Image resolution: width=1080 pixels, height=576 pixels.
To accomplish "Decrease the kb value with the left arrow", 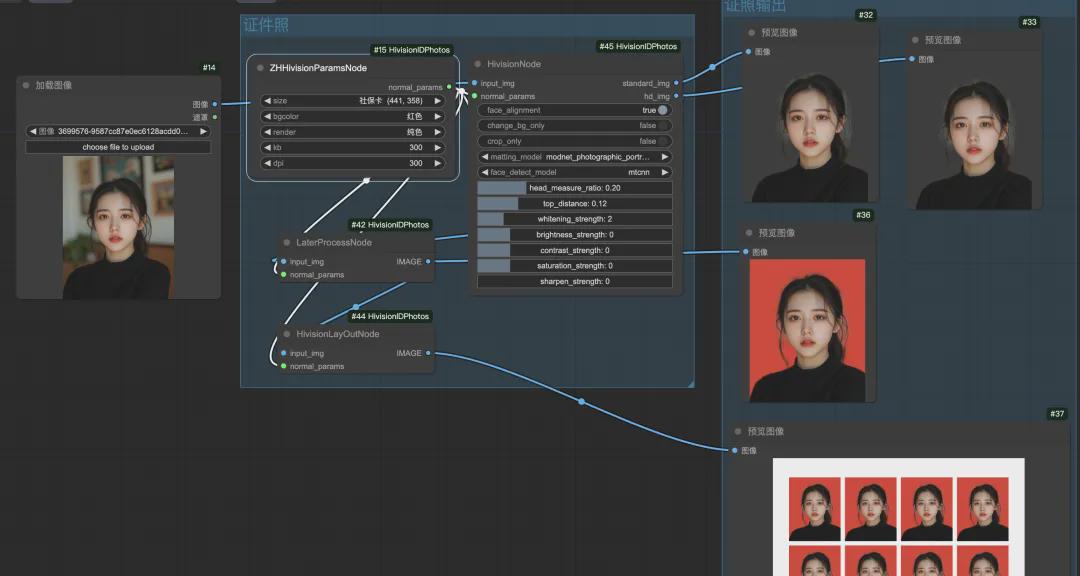I will 267,147.
